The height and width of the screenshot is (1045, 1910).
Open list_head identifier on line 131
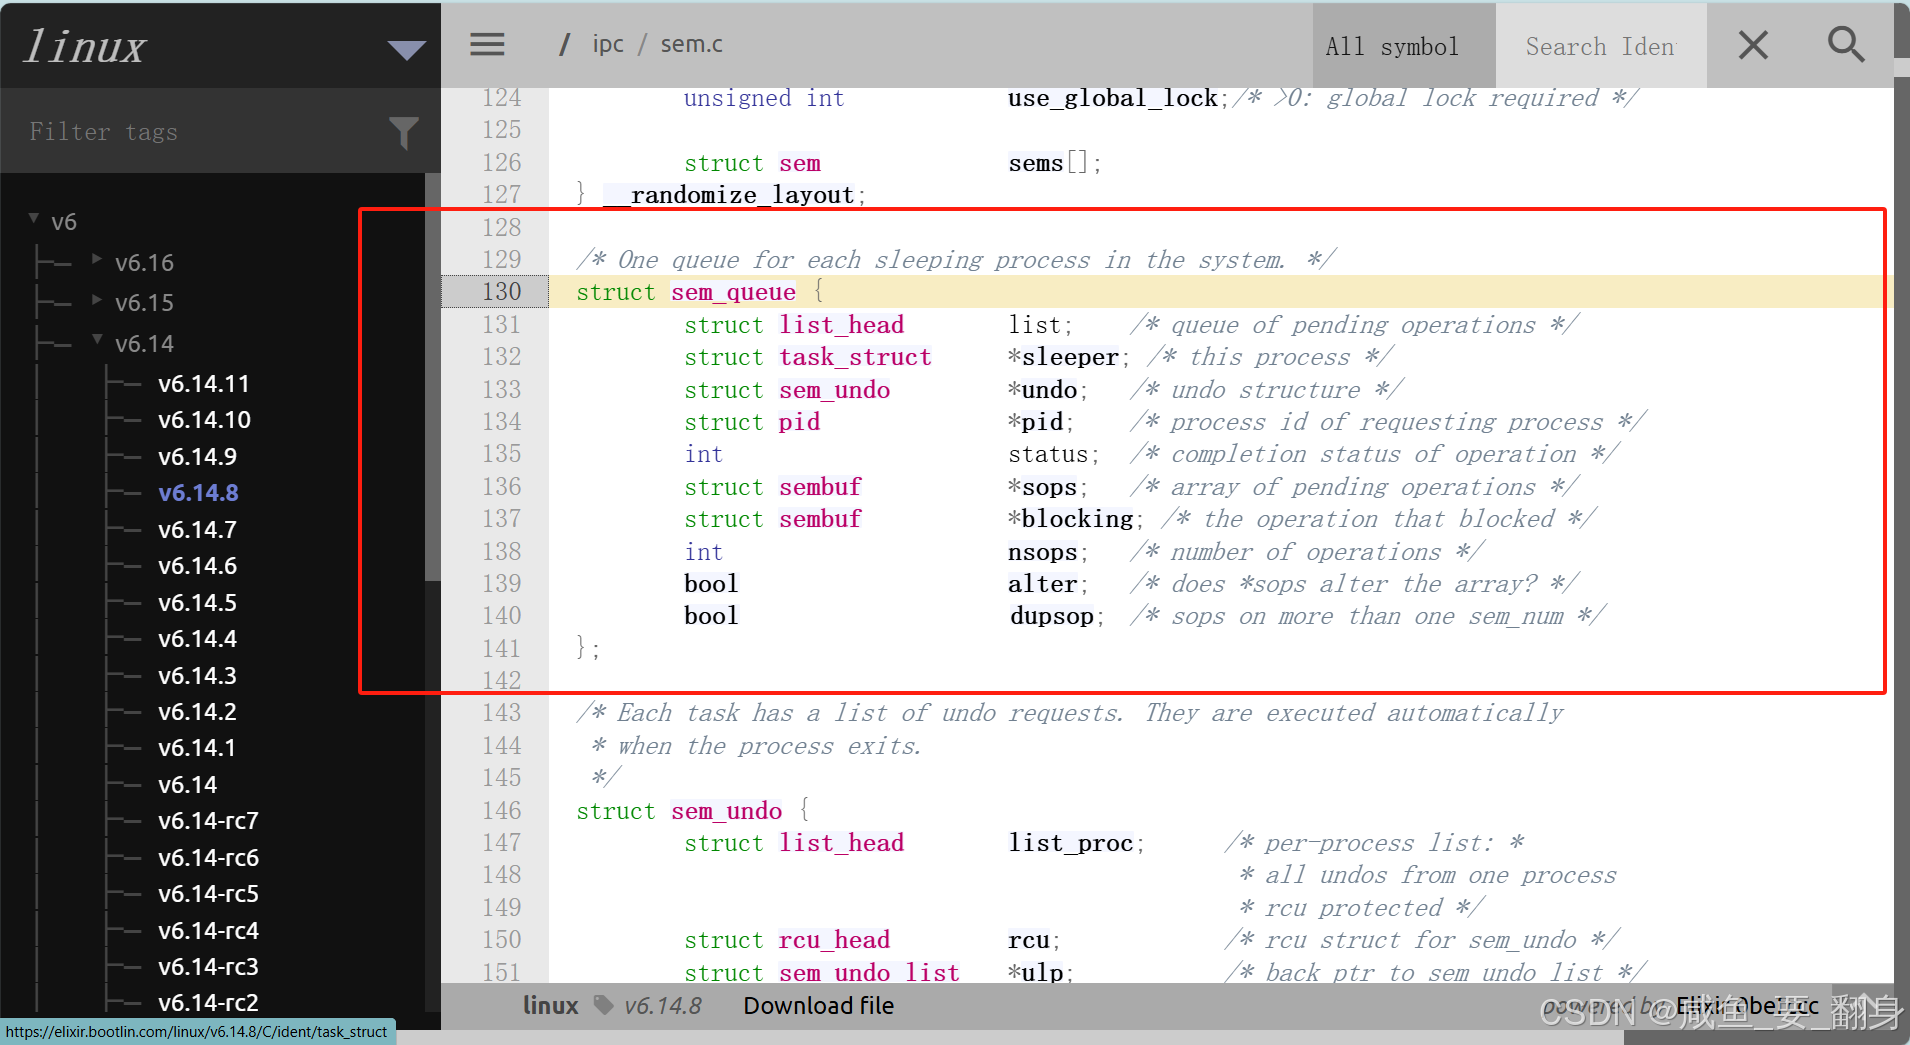coord(841,325)
